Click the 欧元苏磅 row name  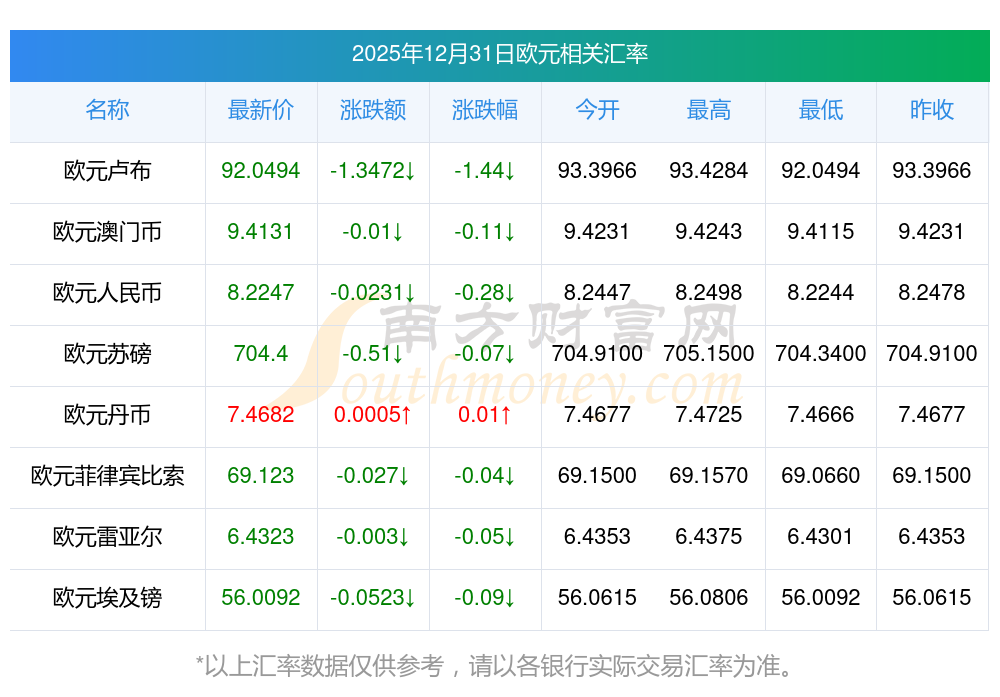pos(107,353)
